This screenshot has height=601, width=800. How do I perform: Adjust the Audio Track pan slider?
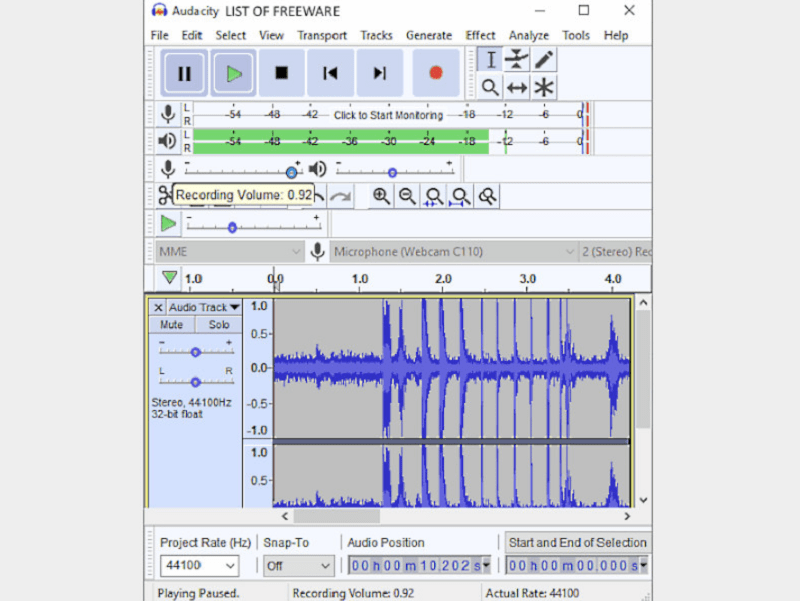click(196, 381)
